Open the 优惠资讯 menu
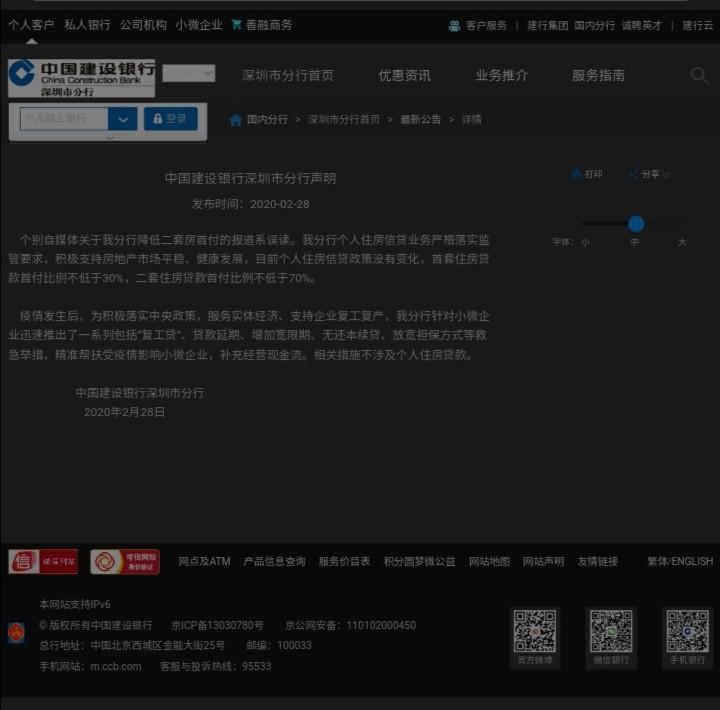The height and width of the screenshot is (710, 720). pos(405,75)
